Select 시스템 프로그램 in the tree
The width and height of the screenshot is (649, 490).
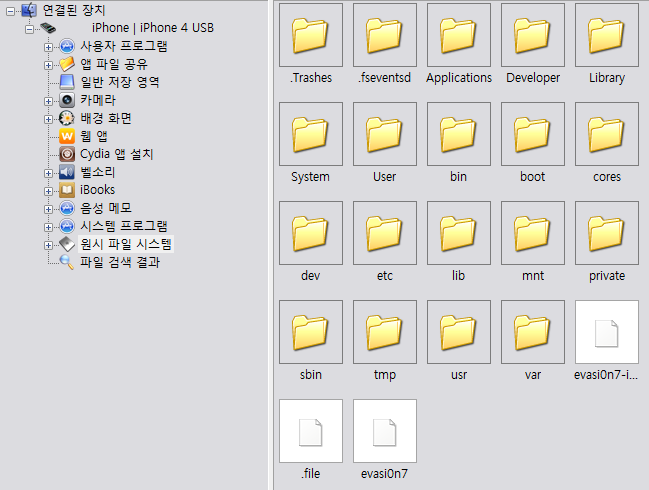(x=124, y=226)
